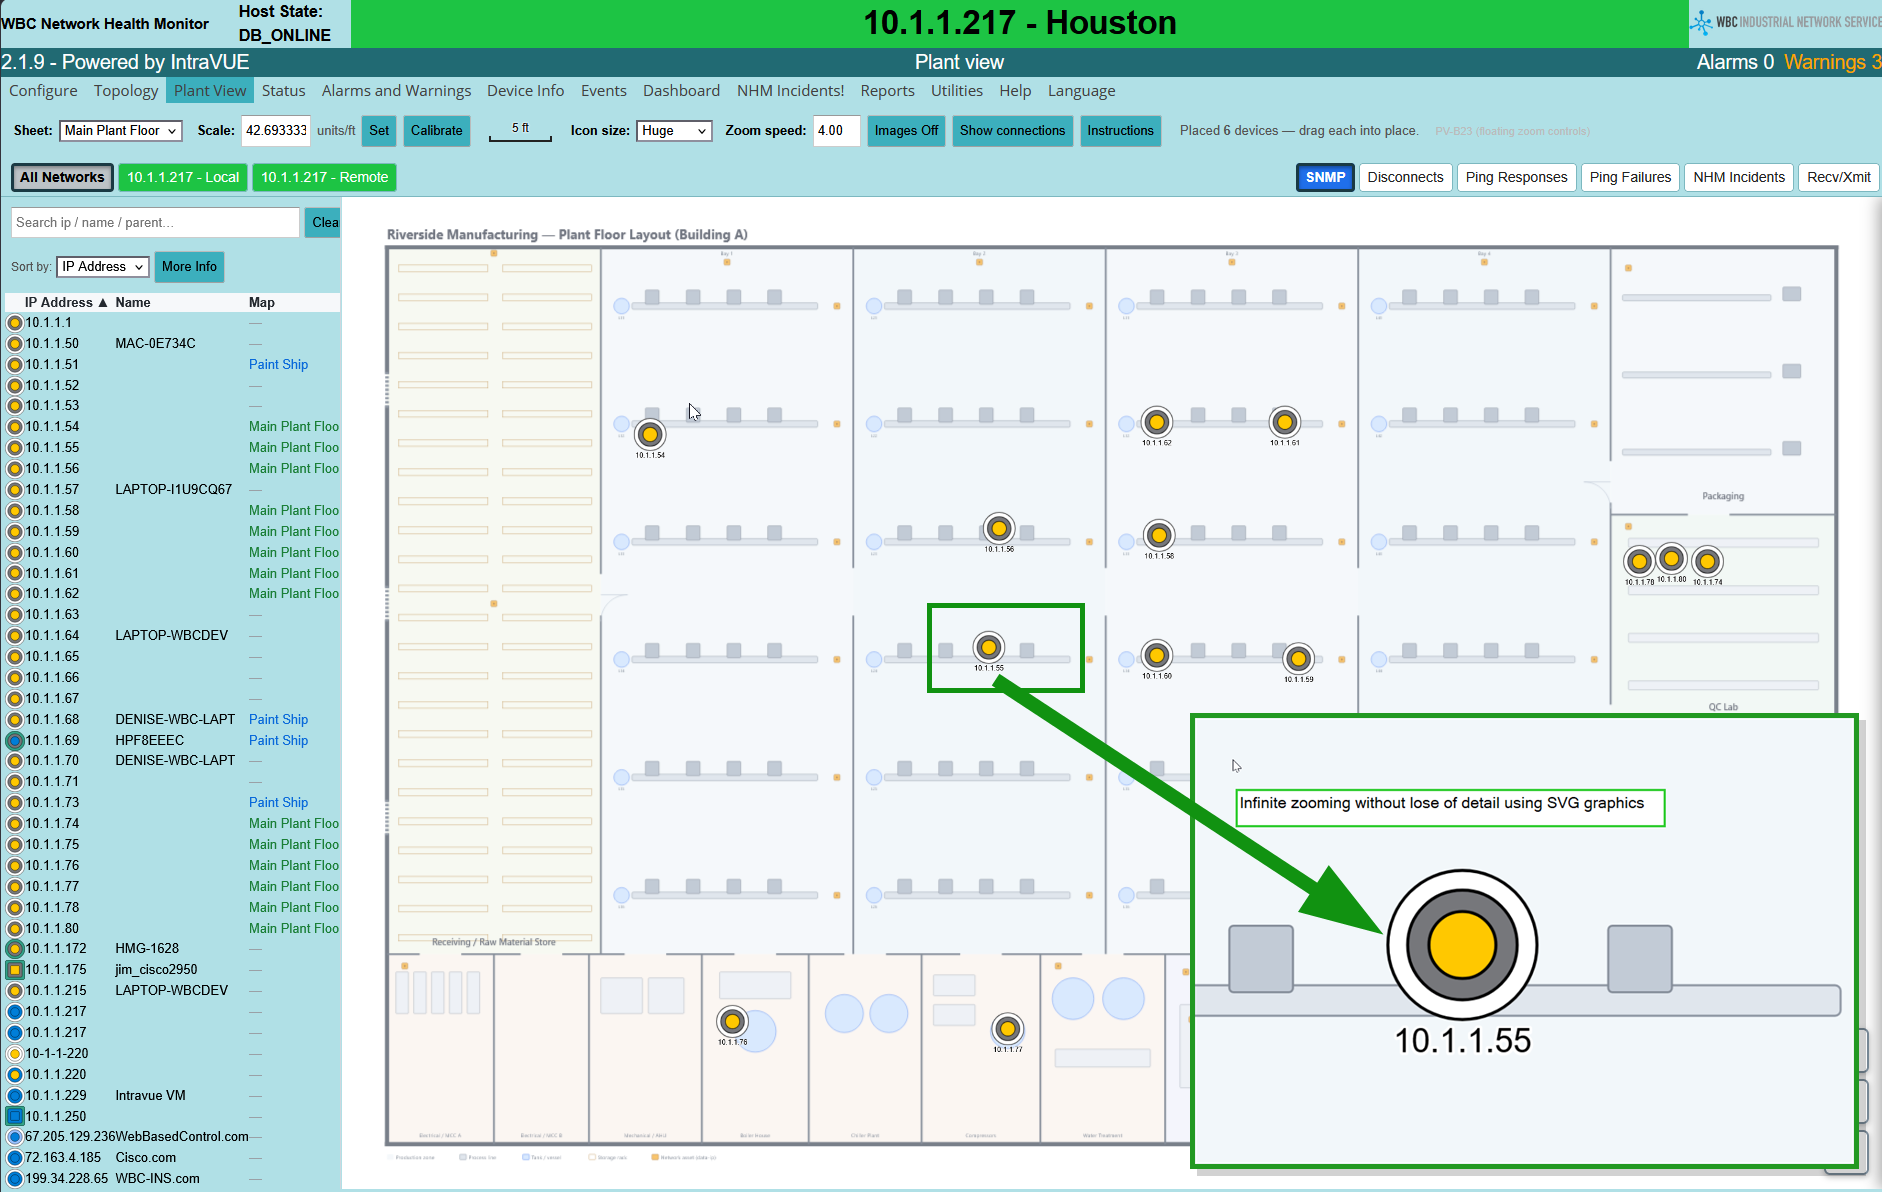Click the 10.1.1.58 device icon on the plant layout
The width and height of the screenshot is (1882, 1192).
click(x=1159, y=535)
